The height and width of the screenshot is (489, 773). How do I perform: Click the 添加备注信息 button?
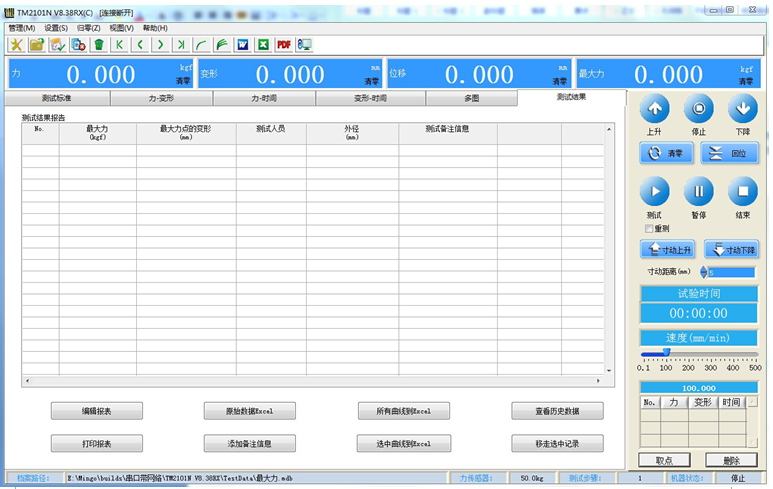point(249,444)
